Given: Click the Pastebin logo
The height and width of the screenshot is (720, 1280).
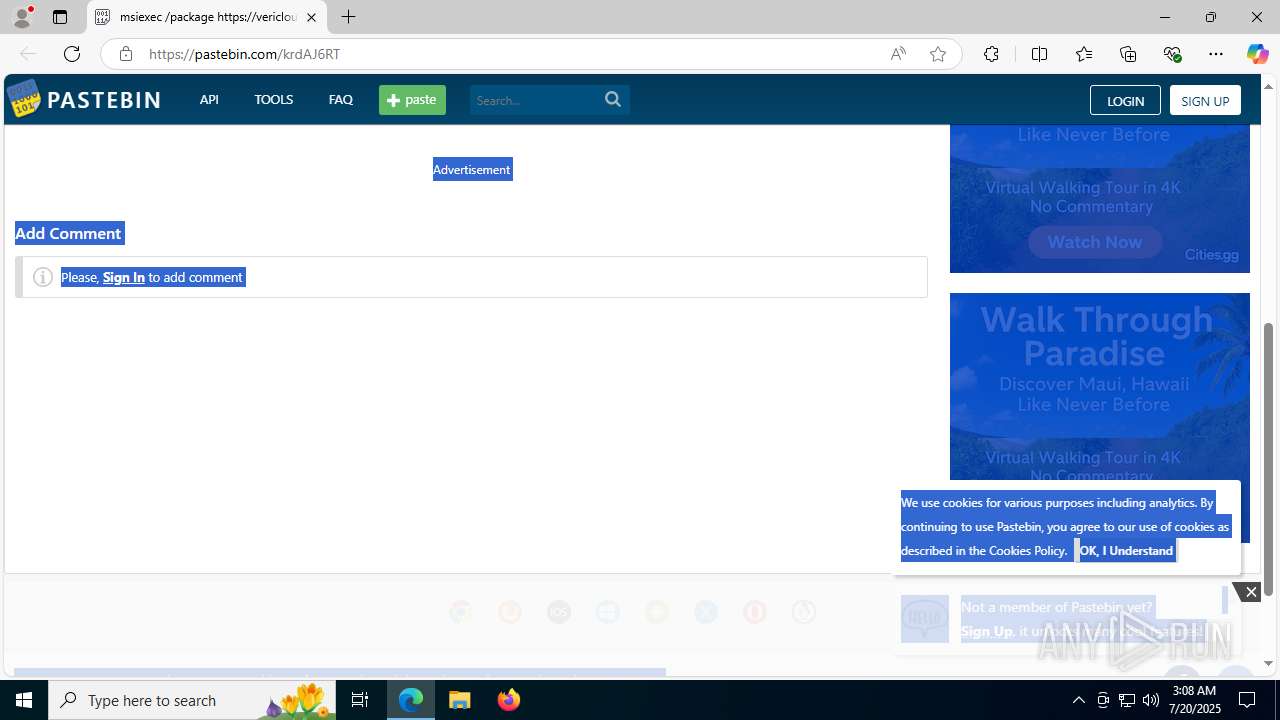Looking at the screenshot, I should 84,99.
